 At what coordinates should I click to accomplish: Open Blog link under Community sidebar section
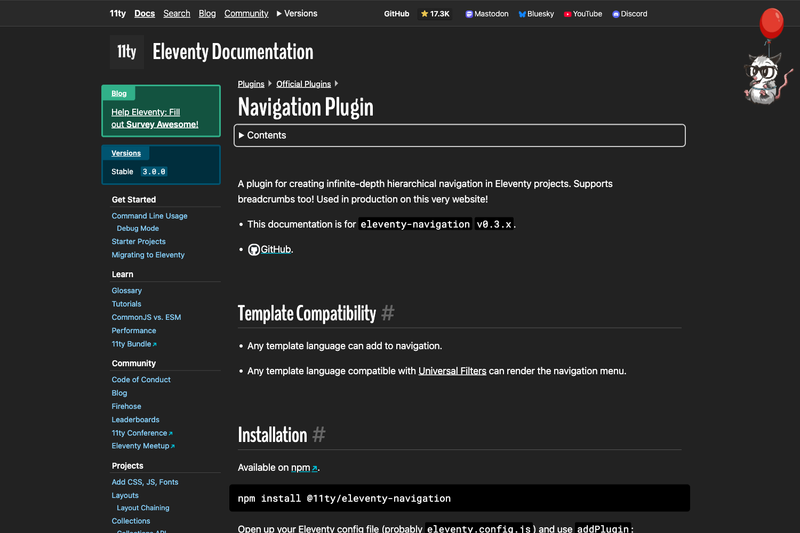click(x=119, y=393)
